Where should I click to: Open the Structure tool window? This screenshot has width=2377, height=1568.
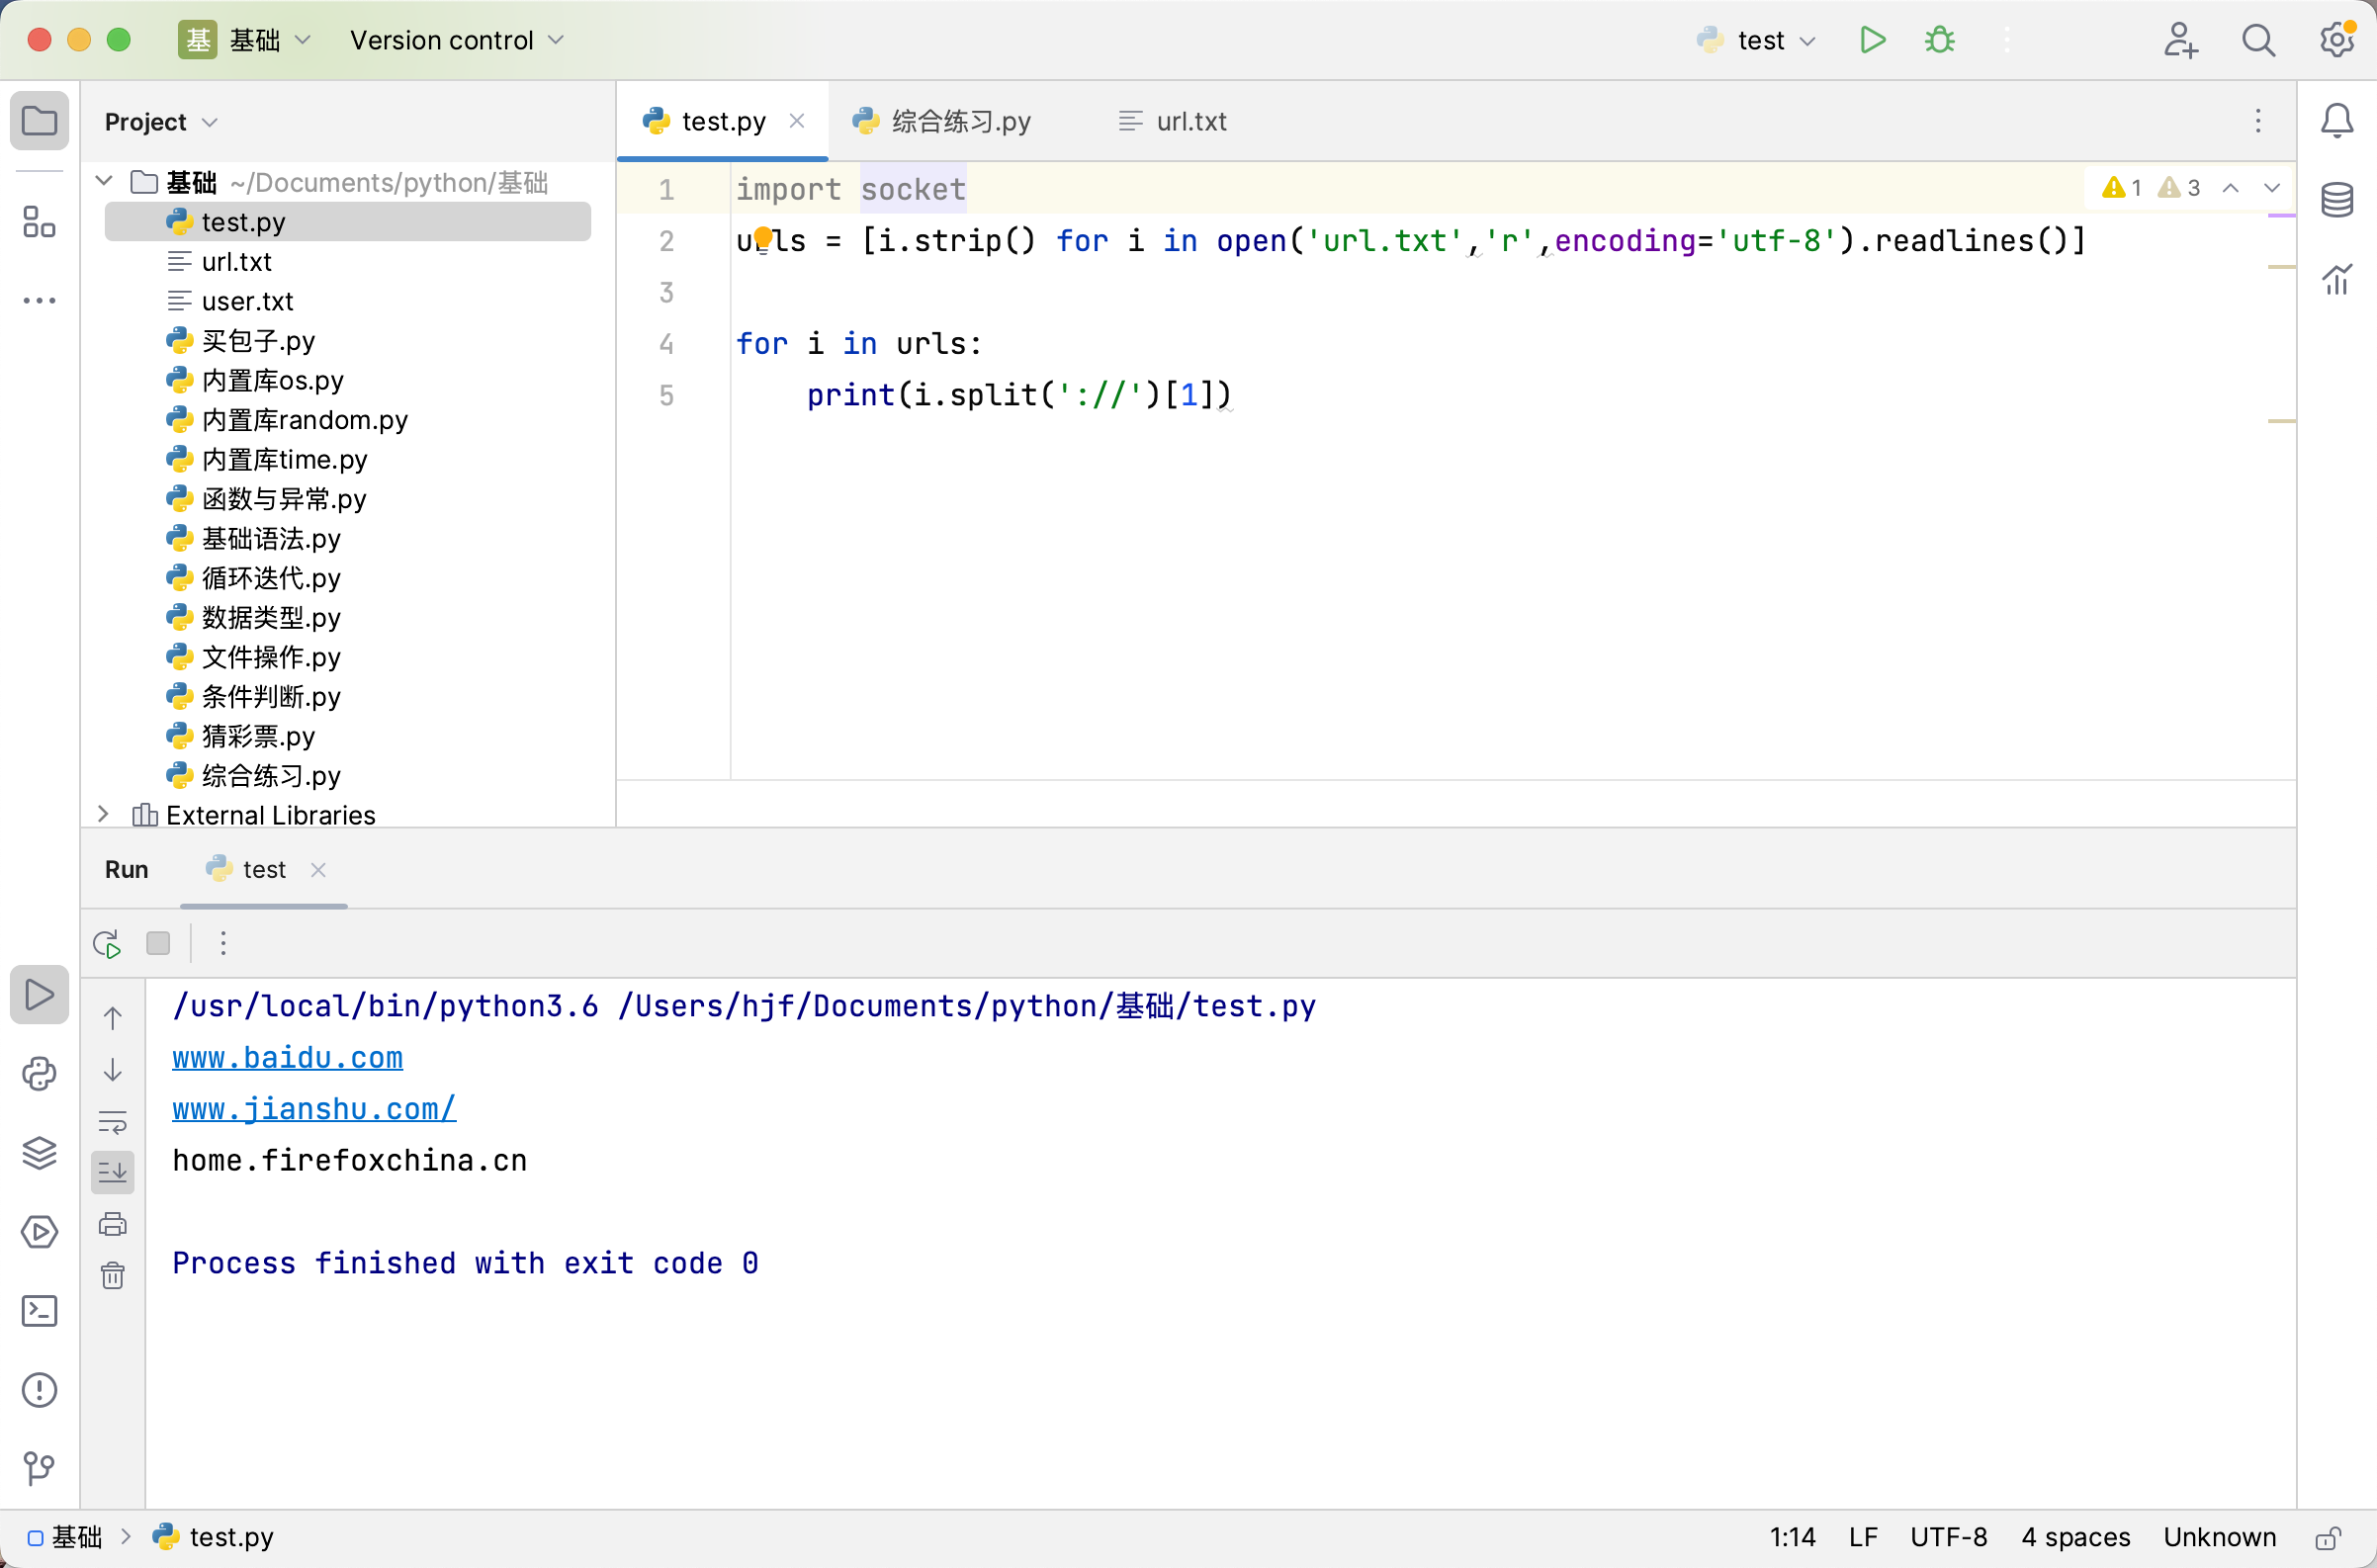pos(39,222)
